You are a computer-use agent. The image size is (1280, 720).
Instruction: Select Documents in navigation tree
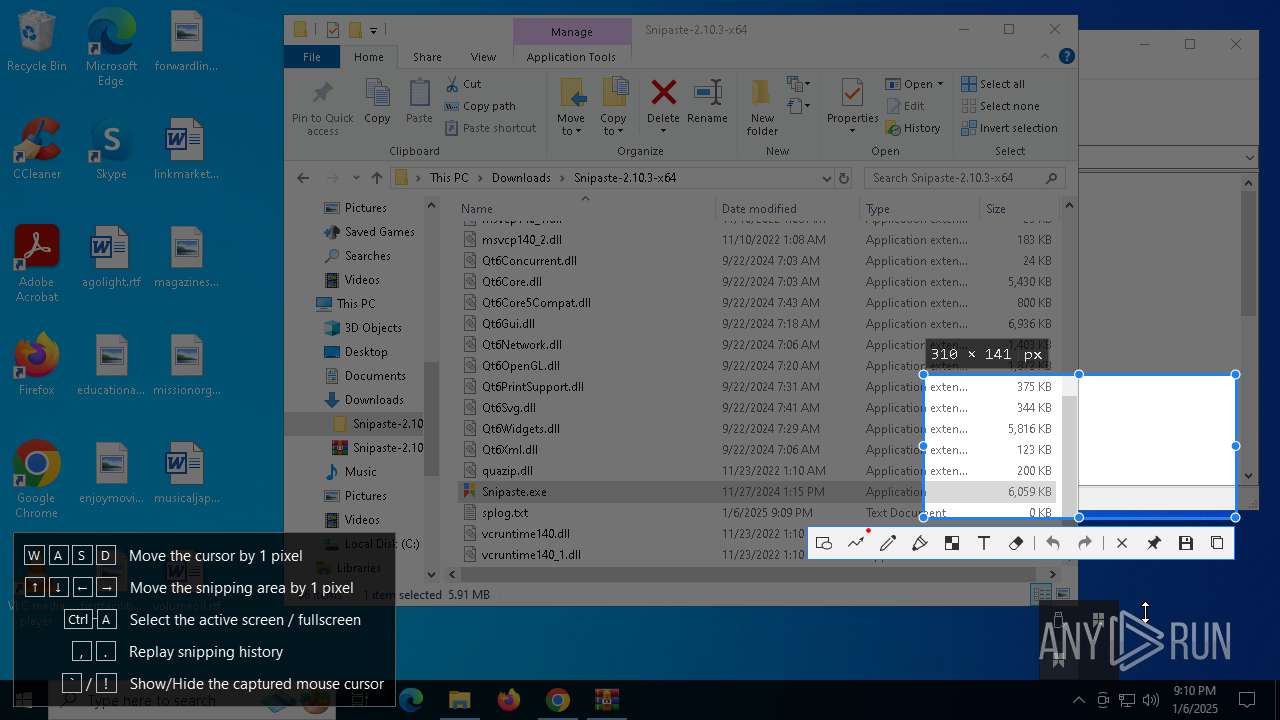[x=375, y=376]
